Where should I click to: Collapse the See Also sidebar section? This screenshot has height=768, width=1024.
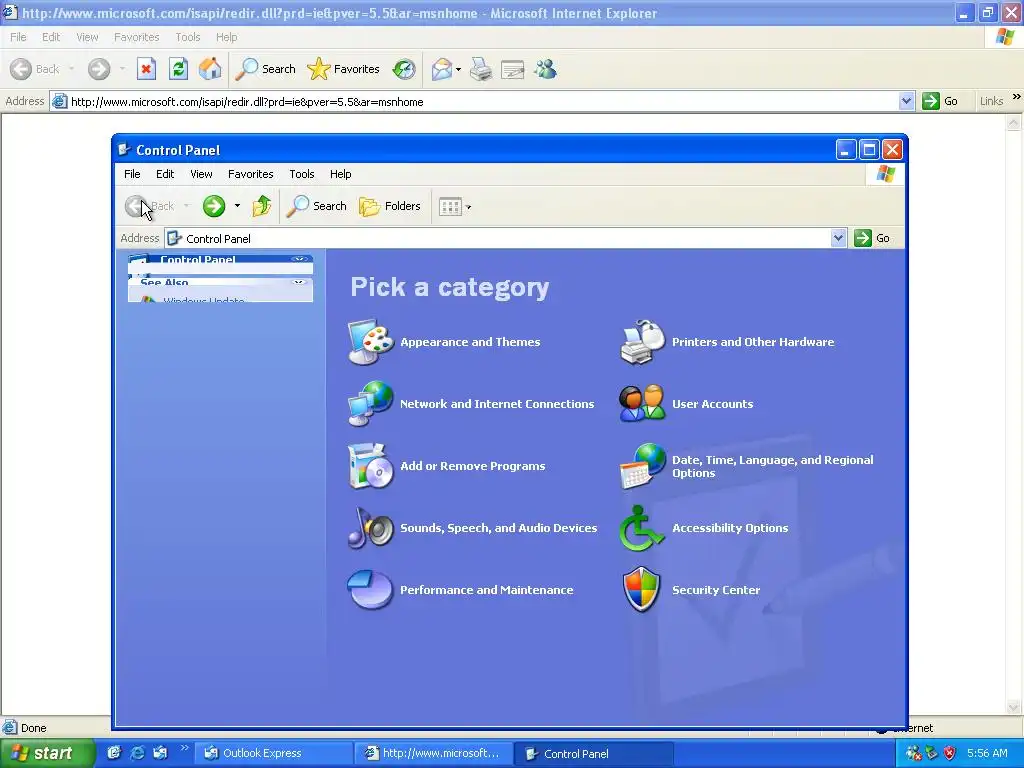tap(299, 282)
